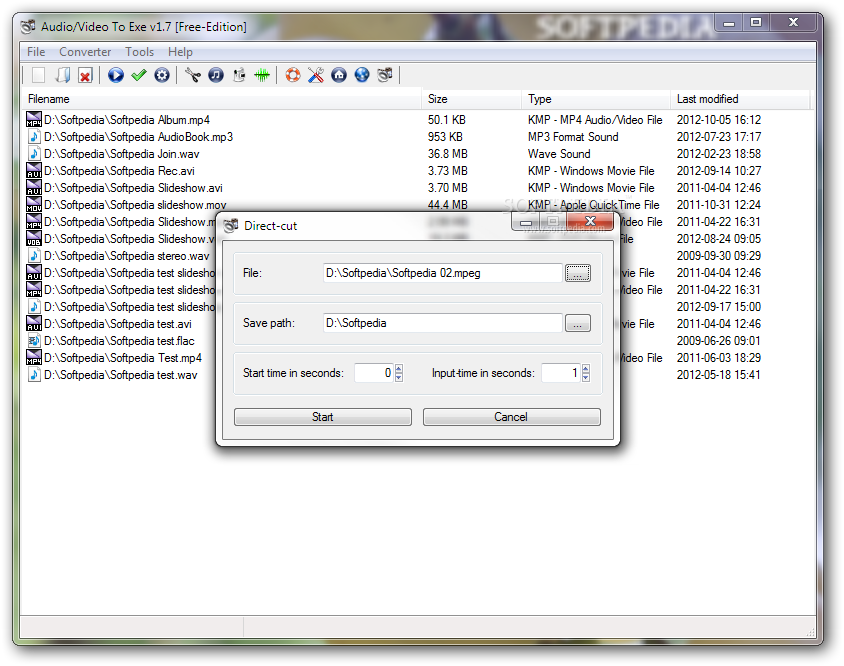Decrease Input-time in seconds
The height and width of the screenshot is (666, 844).
(586, 377)
